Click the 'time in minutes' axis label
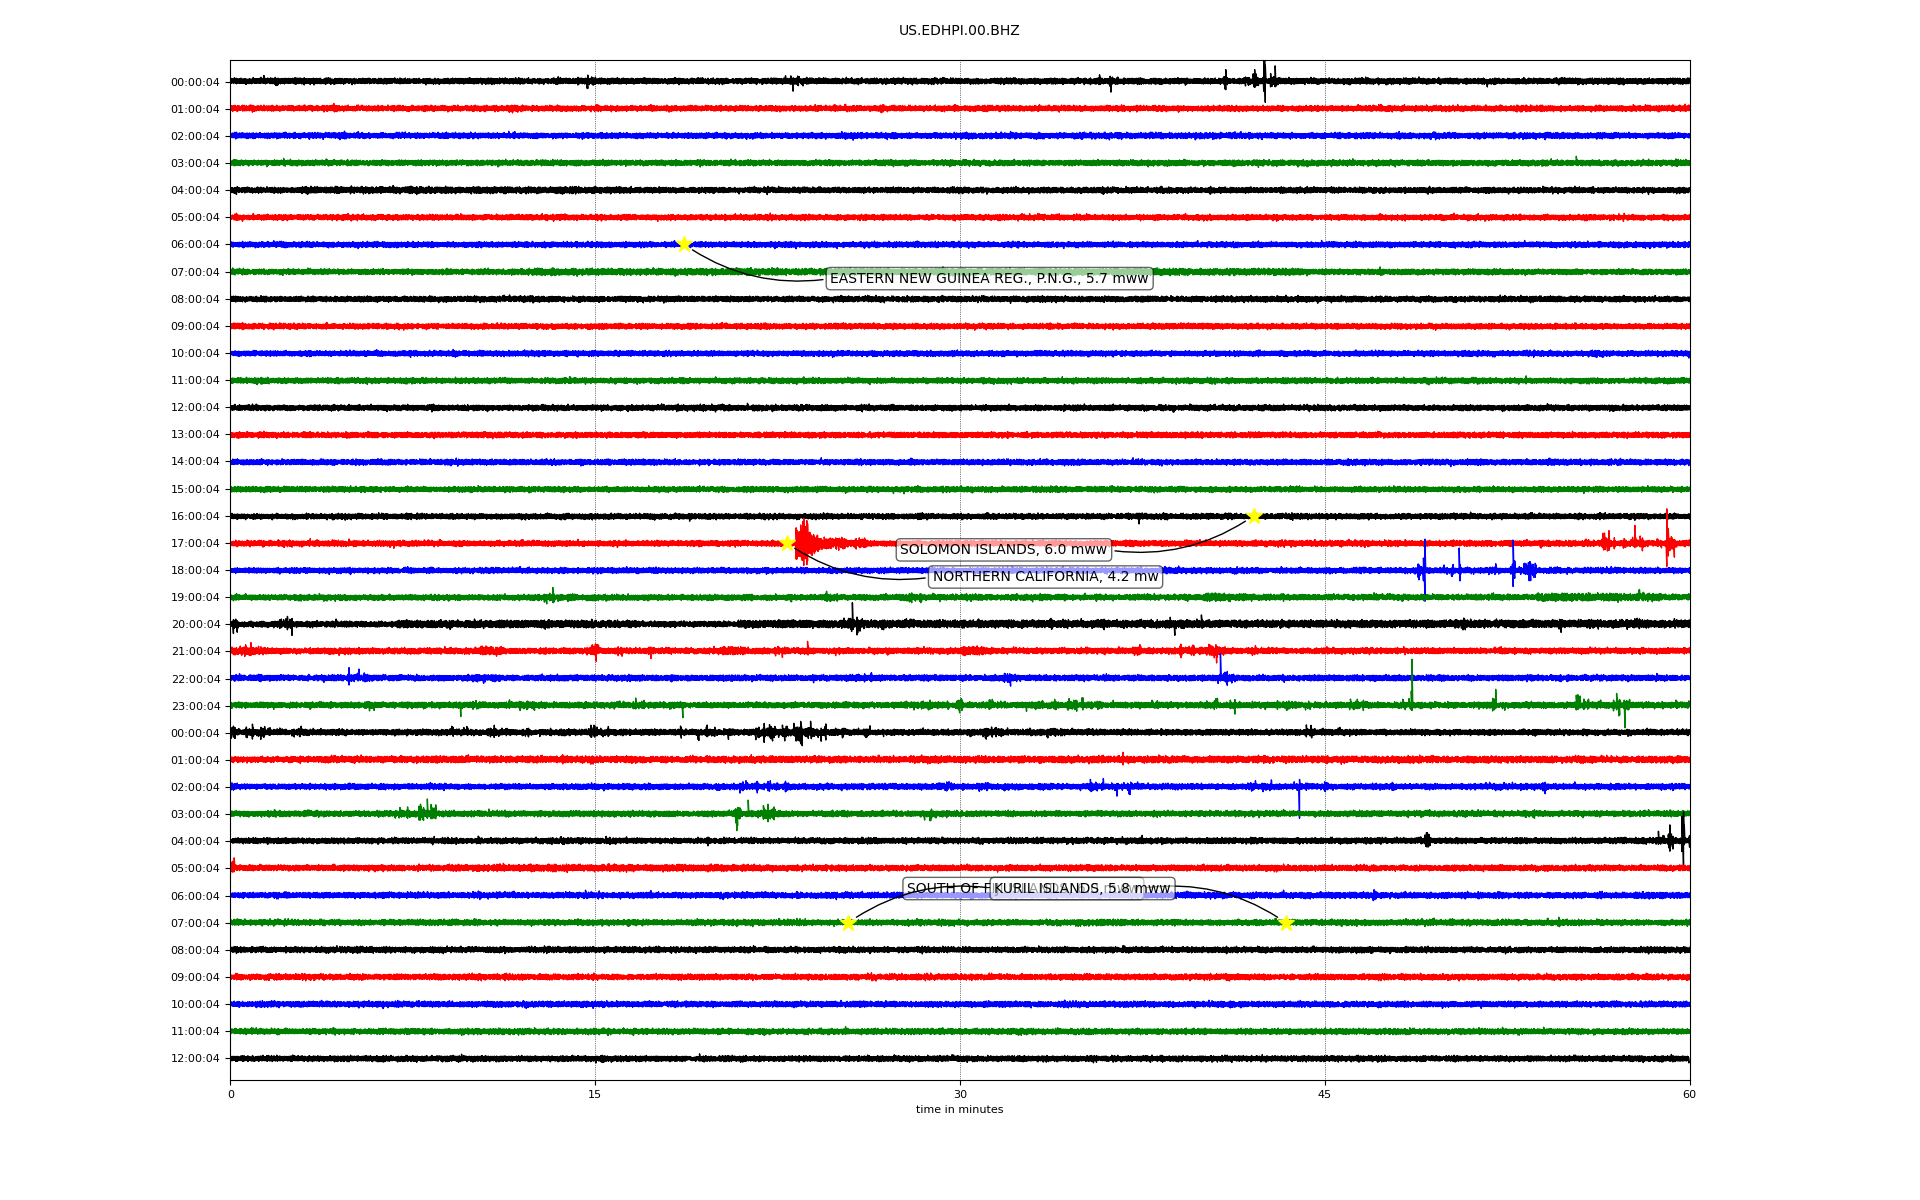 click(x=959, y=1109)
